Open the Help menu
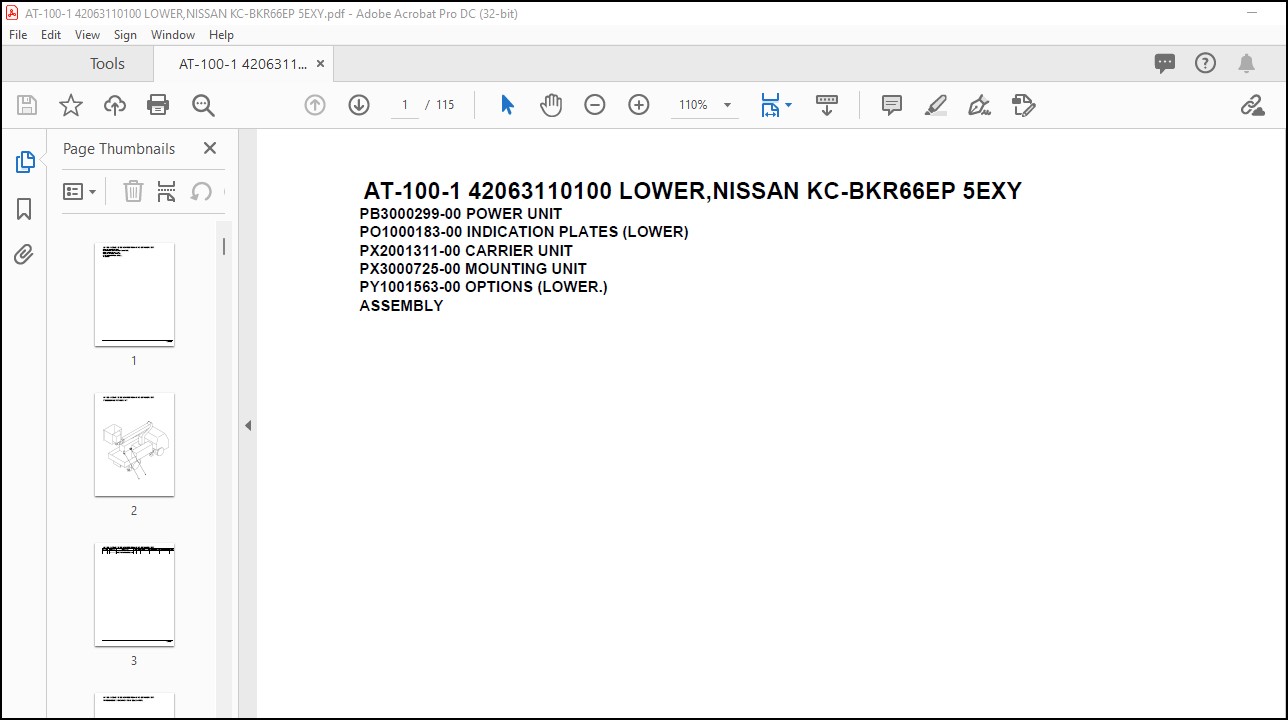 click(x=221, y=34)
